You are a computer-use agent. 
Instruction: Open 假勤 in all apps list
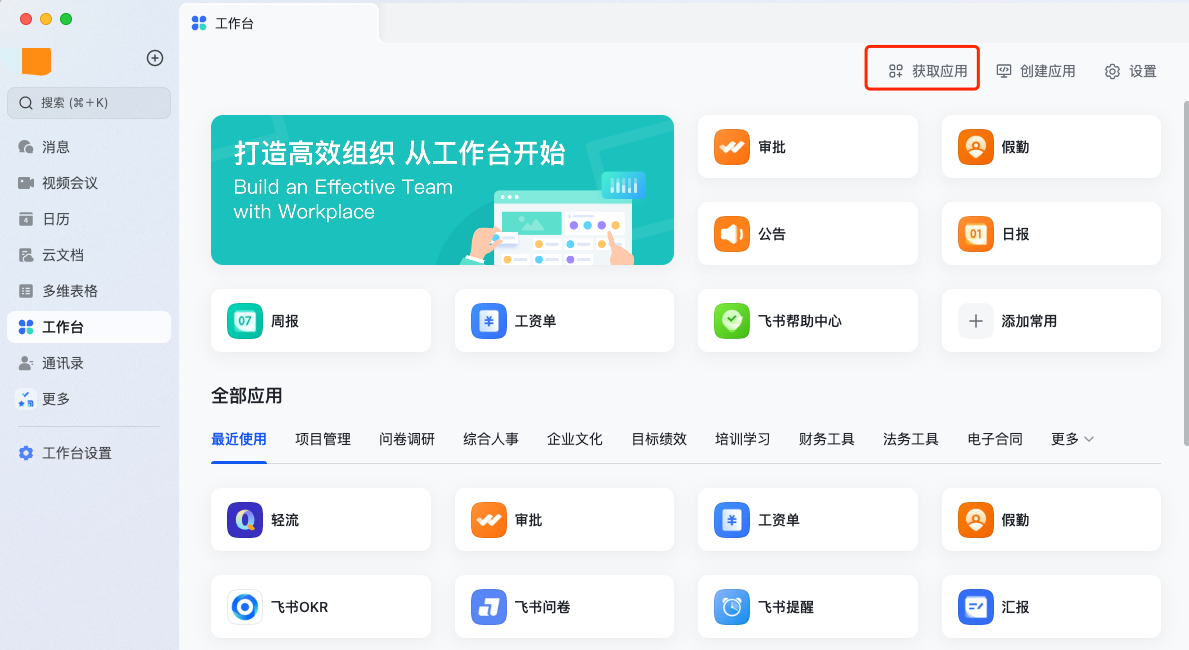pos(1051,520)
